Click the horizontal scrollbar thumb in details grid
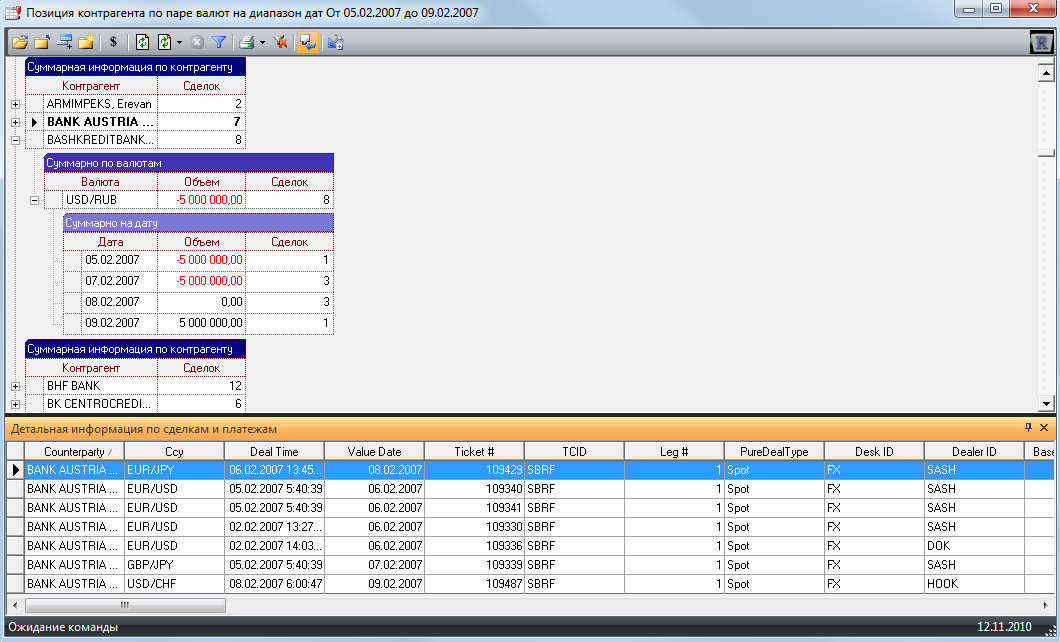The width and height of the screenshot is (1060, 642). 125,605
